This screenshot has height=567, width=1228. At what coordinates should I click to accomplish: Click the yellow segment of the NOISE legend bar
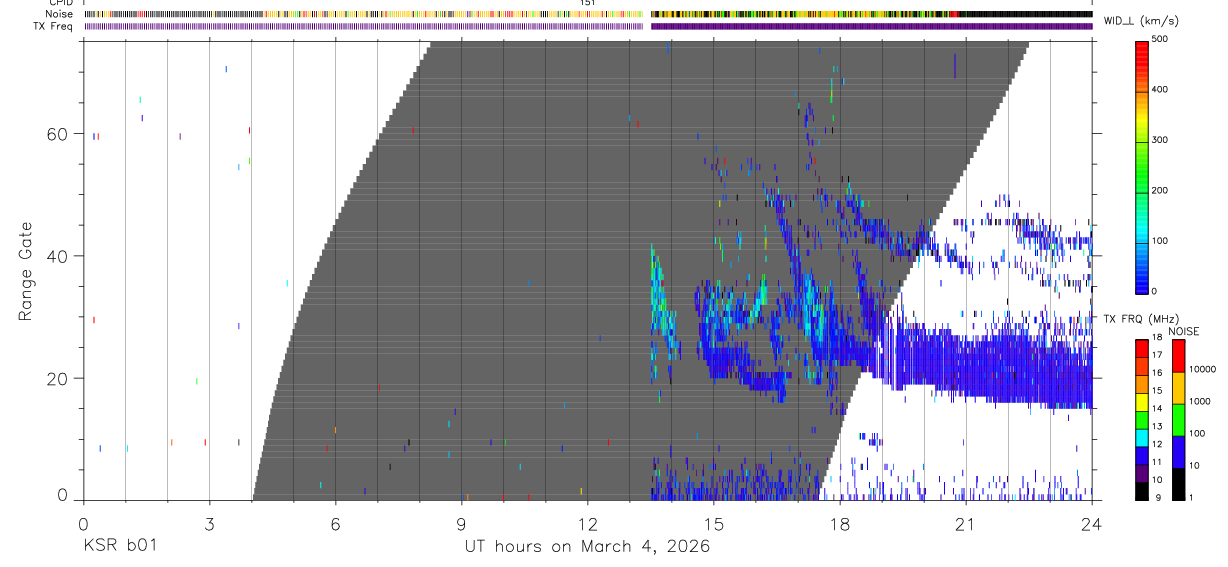point(1178,388)
